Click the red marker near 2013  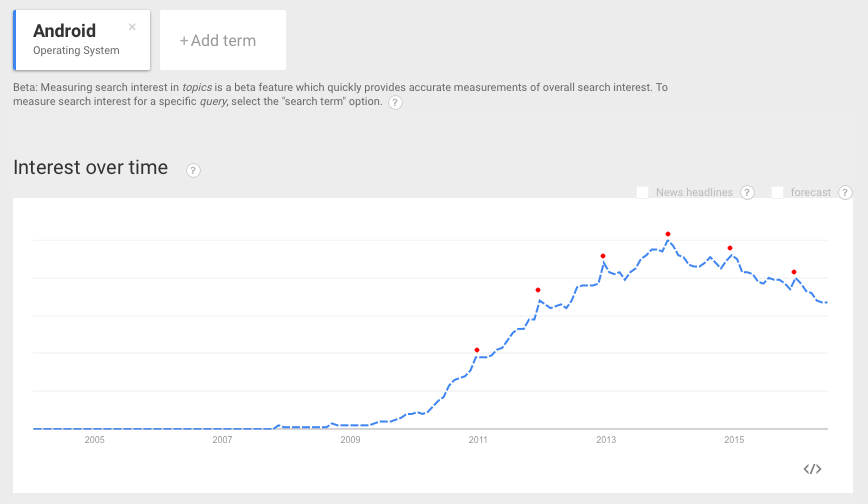coord(603,256)
